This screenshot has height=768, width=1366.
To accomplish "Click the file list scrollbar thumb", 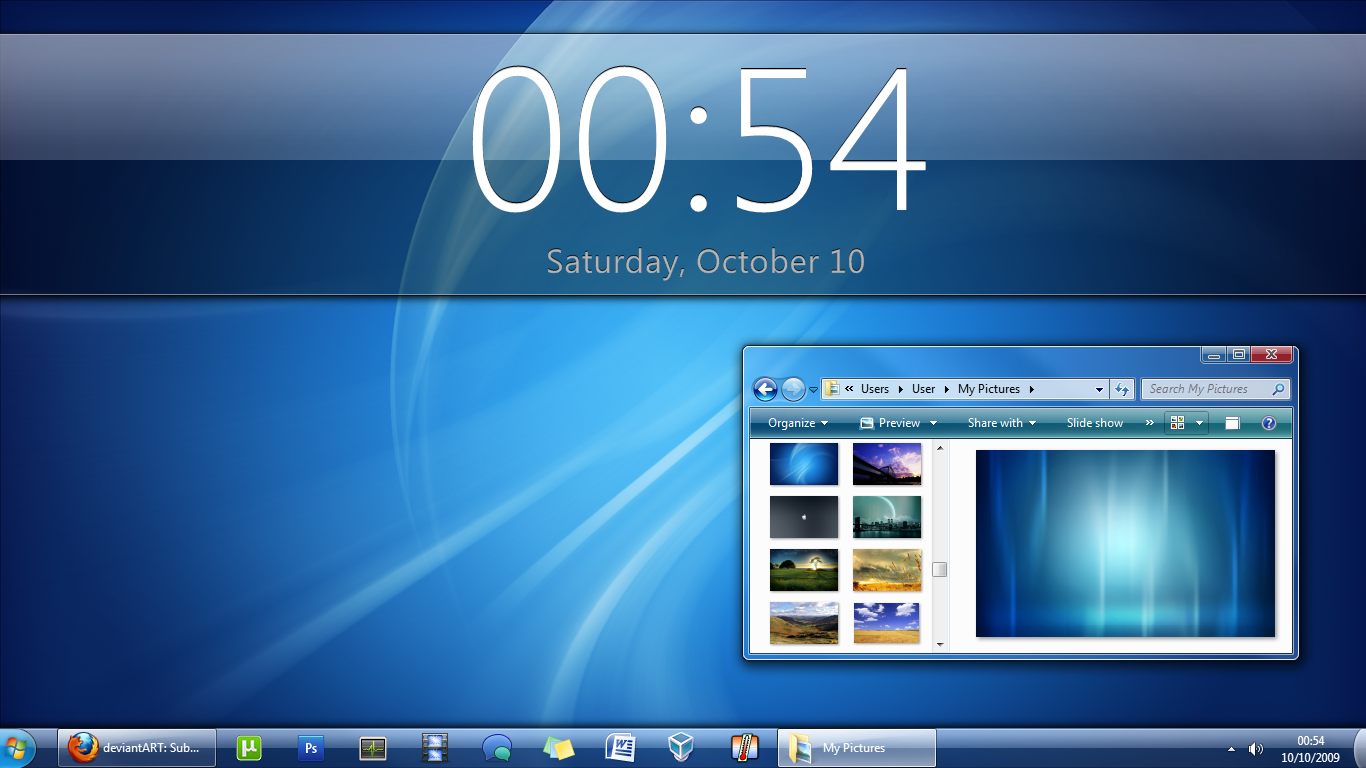I will (940, 569).
